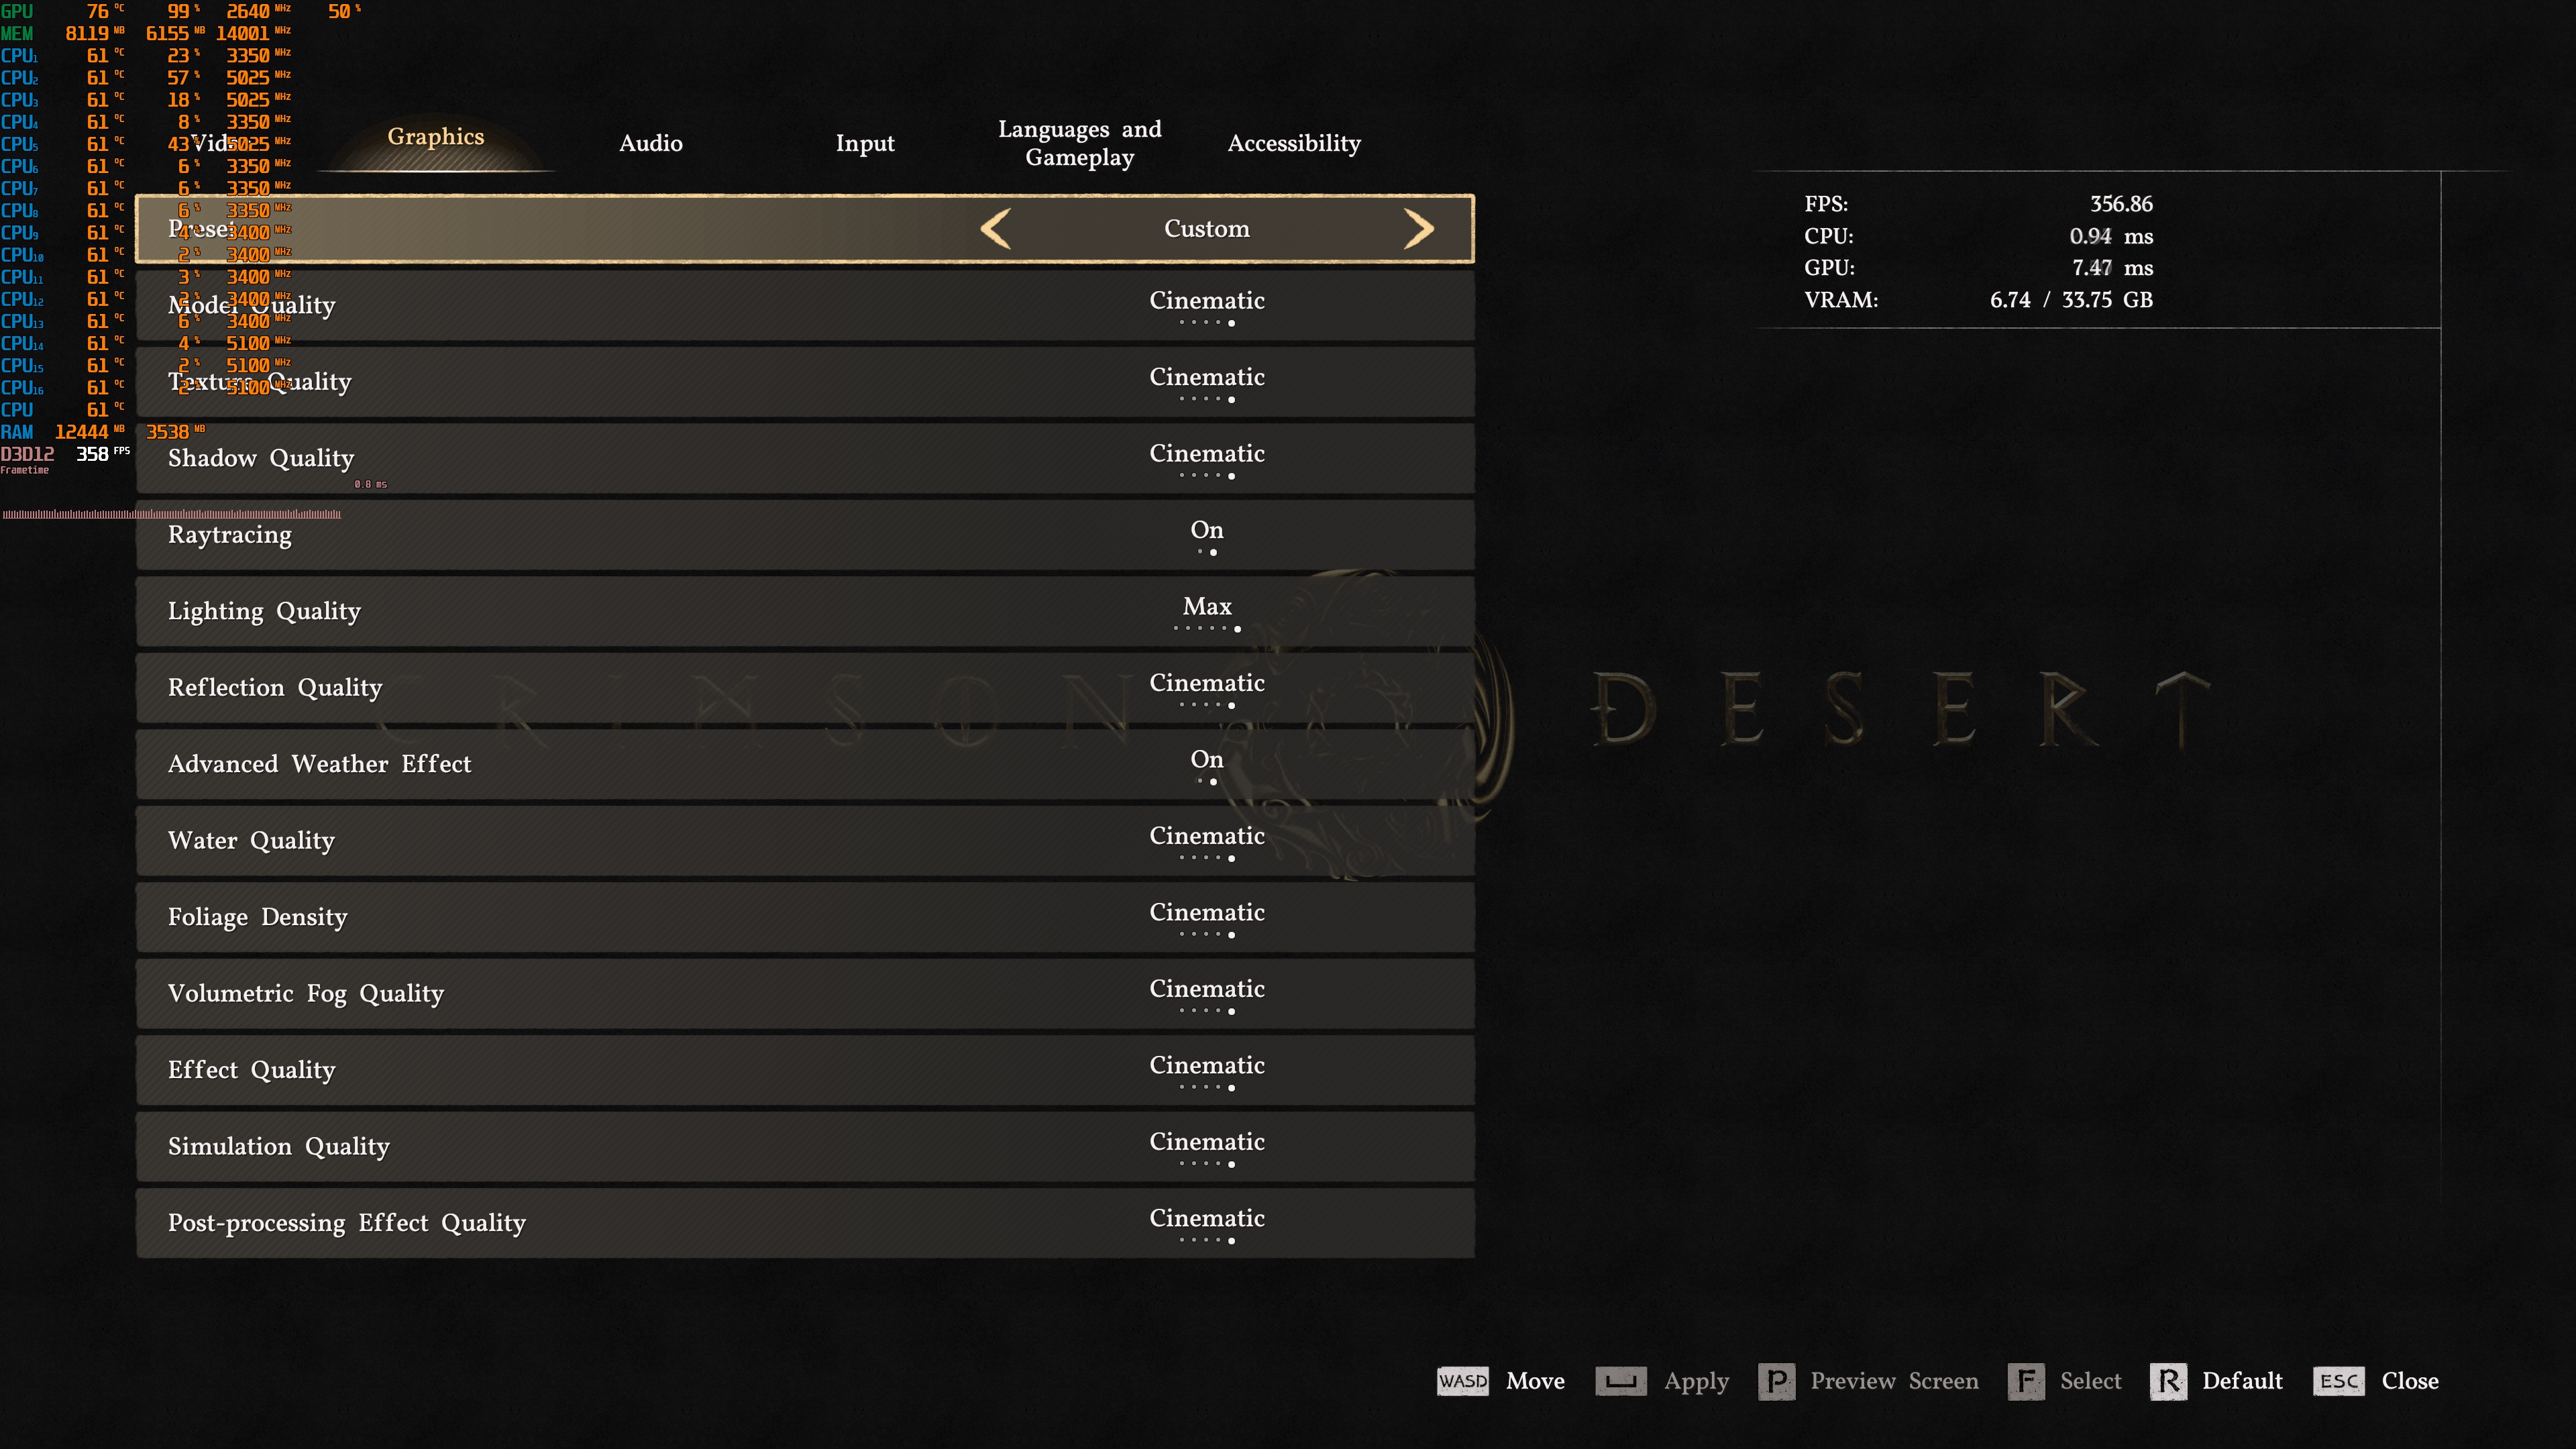Click the R key Default icon
Screen dimensions: 2576x1449
(2168, 1381)
